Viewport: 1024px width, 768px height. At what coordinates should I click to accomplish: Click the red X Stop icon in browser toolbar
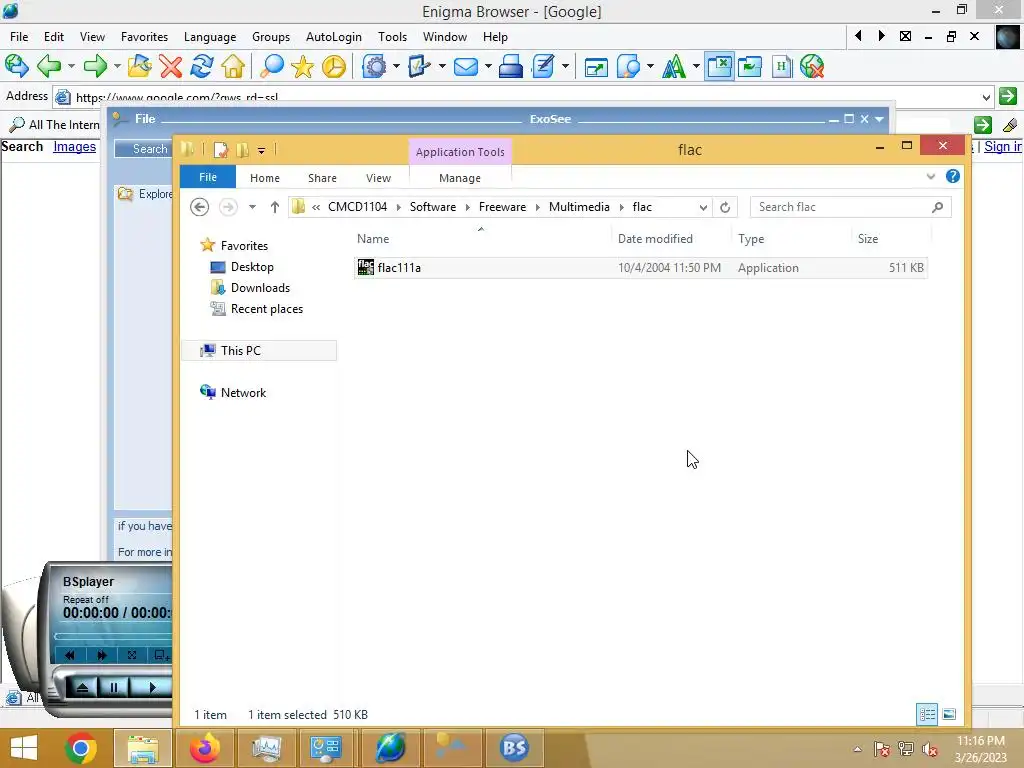(x=170, y=66)
